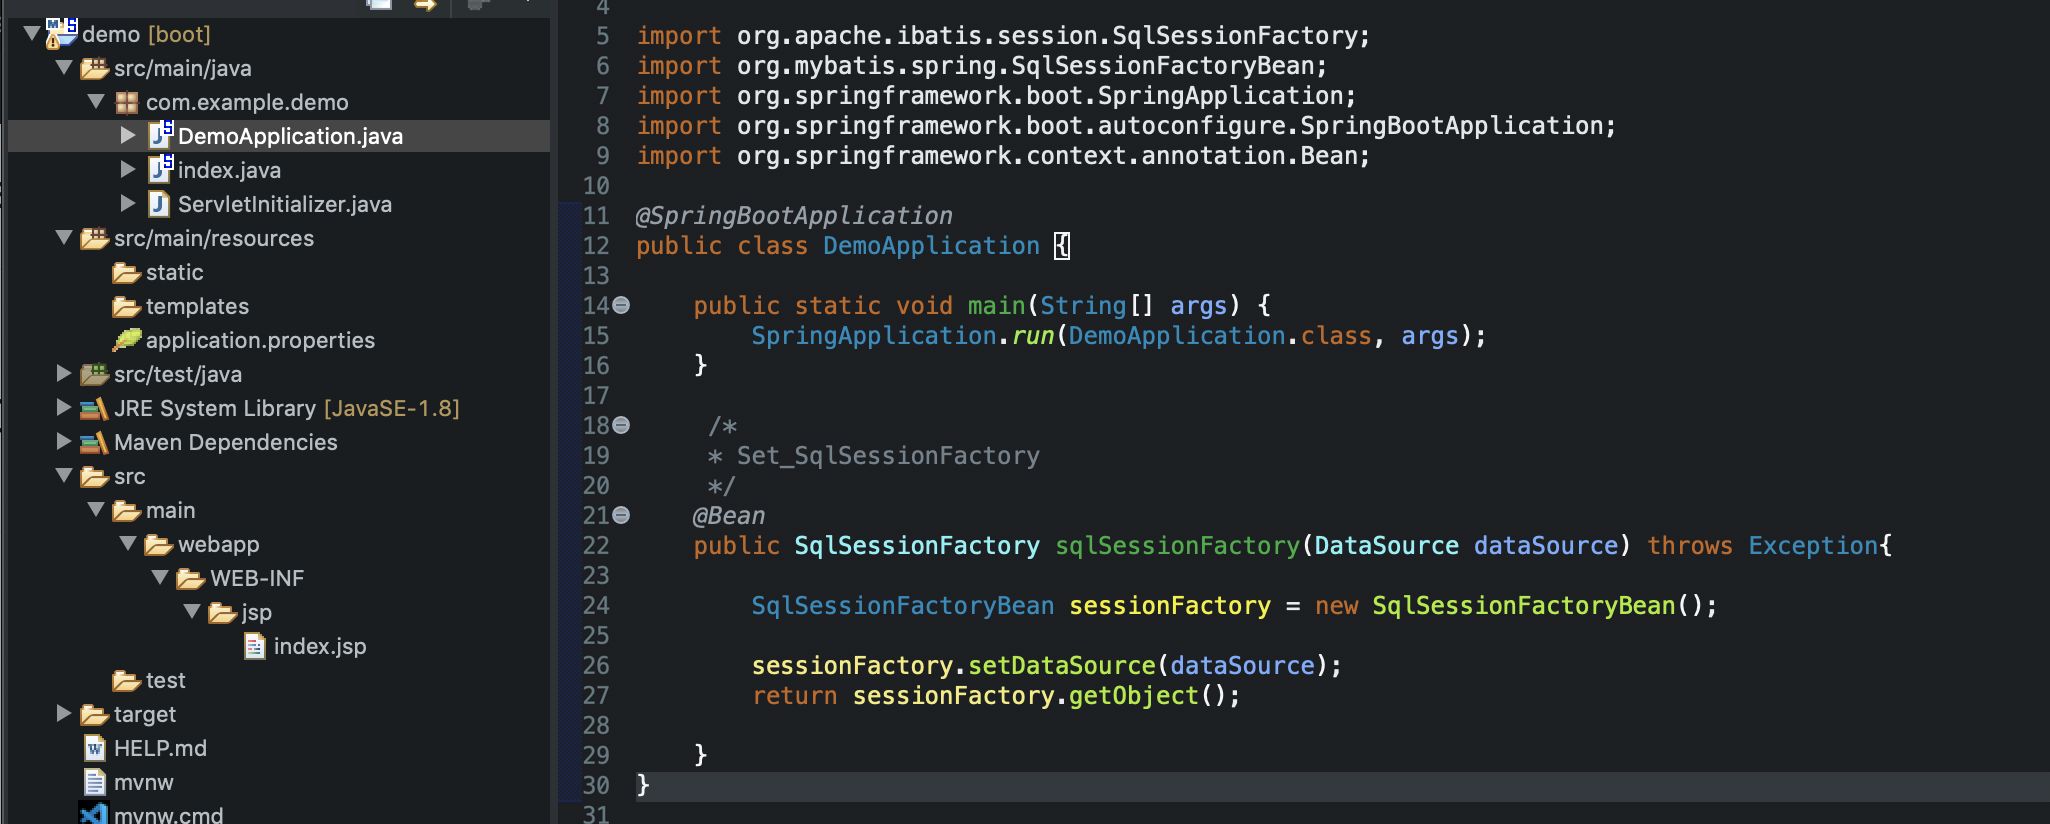Click getObject call on line 27
The width and height of the screenshot is (2050, 824).
click(x=1134, y=696)
